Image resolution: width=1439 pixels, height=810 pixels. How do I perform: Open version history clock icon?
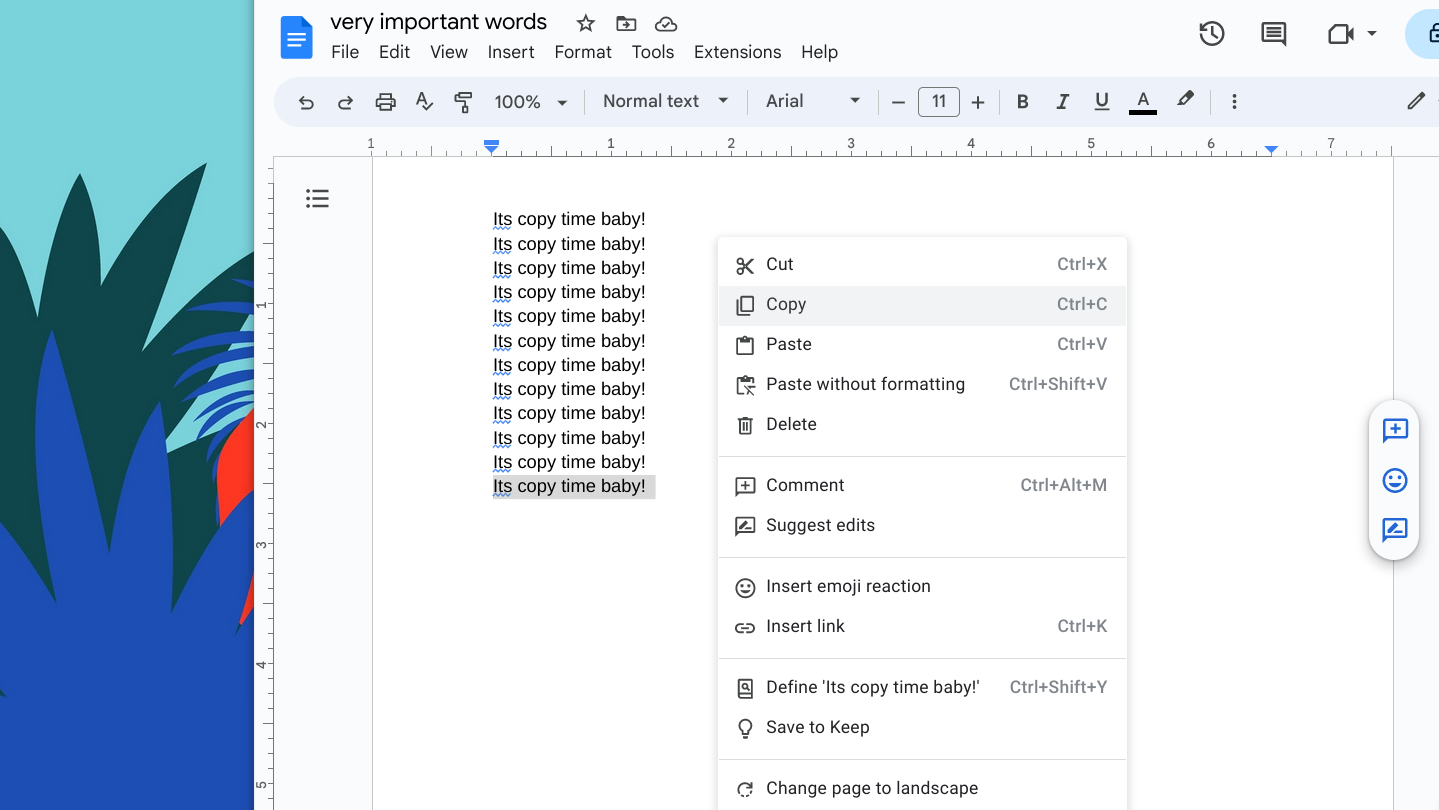1212,34
